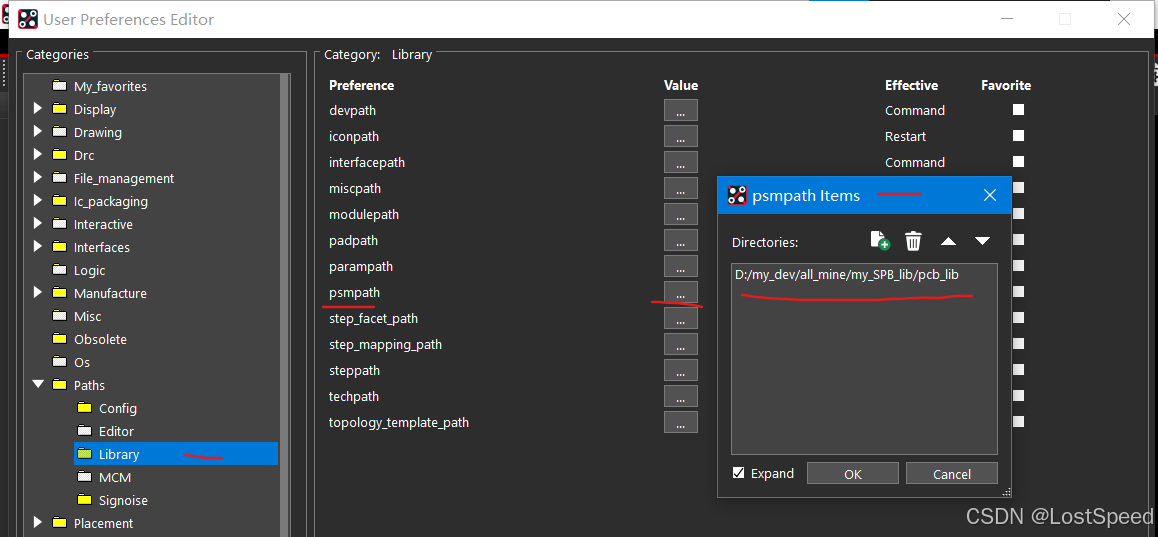
Task: Delete selected directory with trash icon
Action: tap(914, 241)
